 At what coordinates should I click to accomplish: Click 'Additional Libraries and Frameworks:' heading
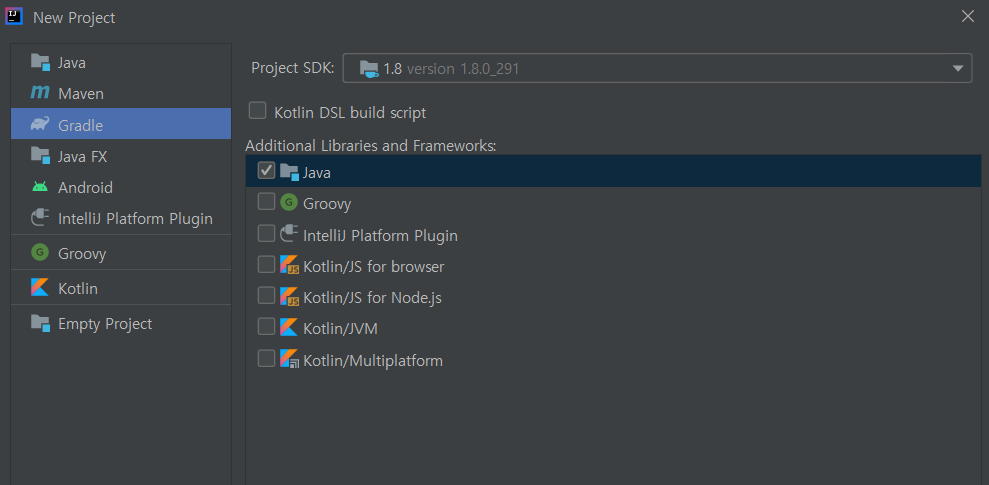click(x=371, y=146)
